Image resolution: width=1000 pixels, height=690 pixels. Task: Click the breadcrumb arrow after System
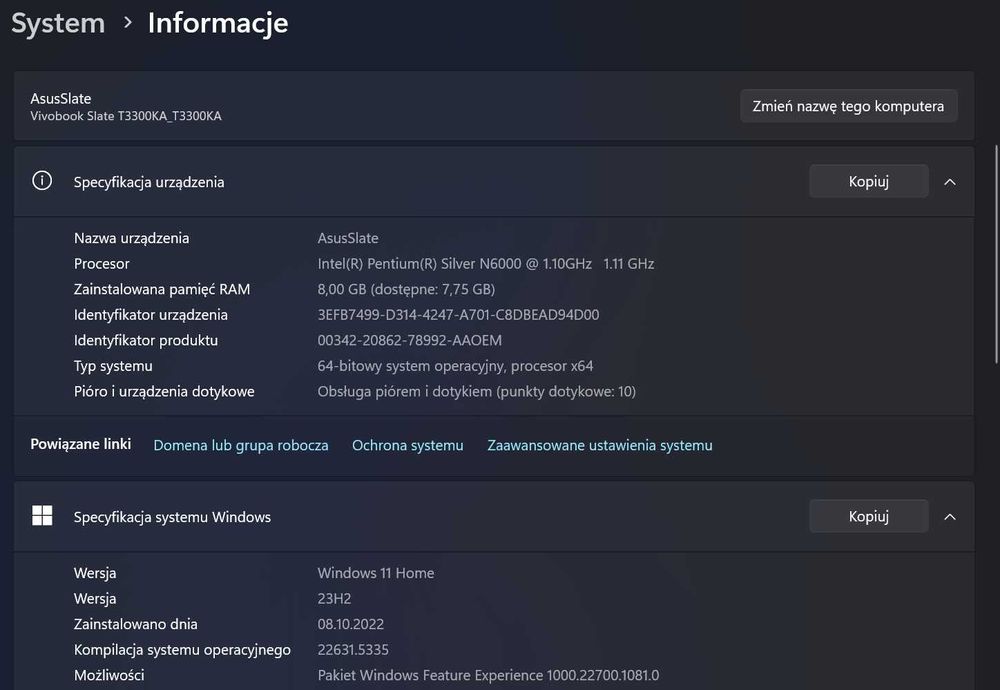[127, 23]
